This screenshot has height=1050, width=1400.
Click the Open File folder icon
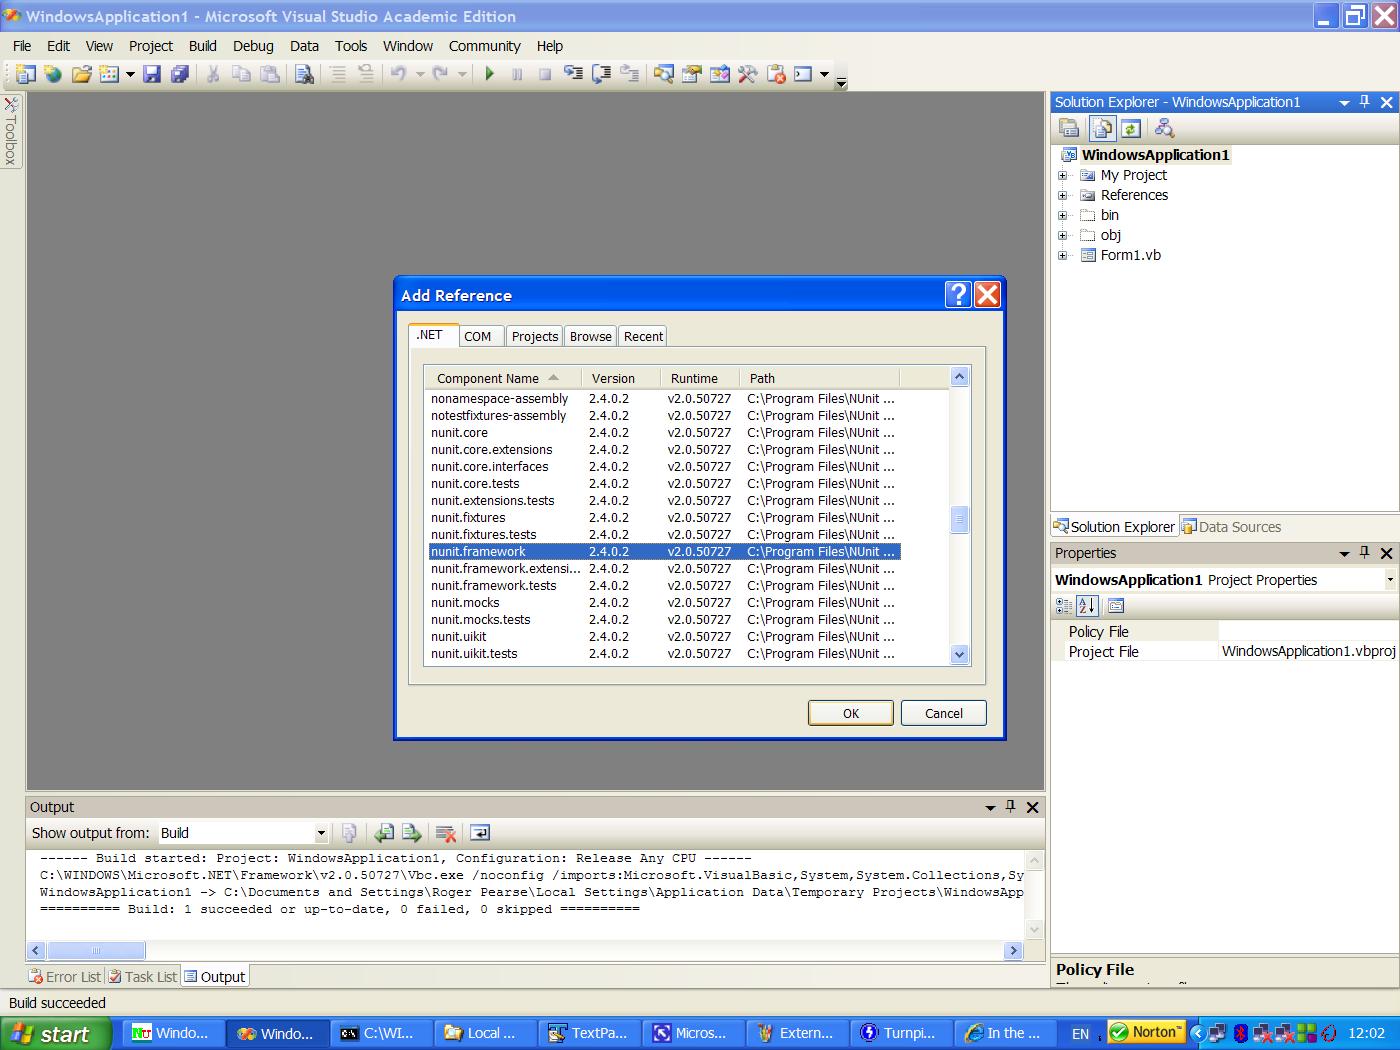[81, 74]
